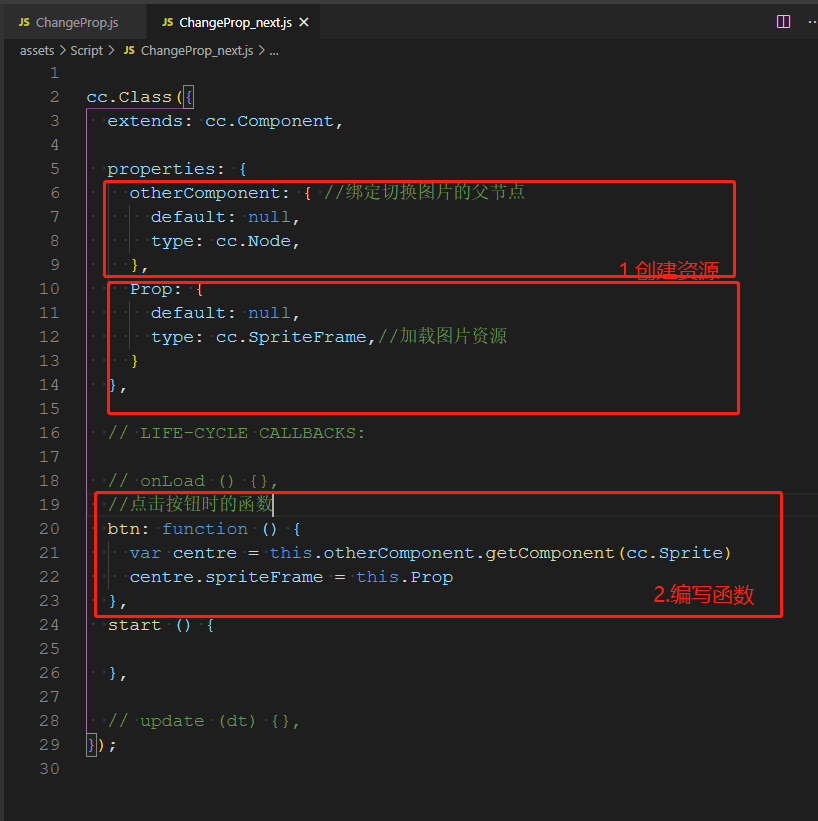Click the cc.Class text on line 2

129,97
